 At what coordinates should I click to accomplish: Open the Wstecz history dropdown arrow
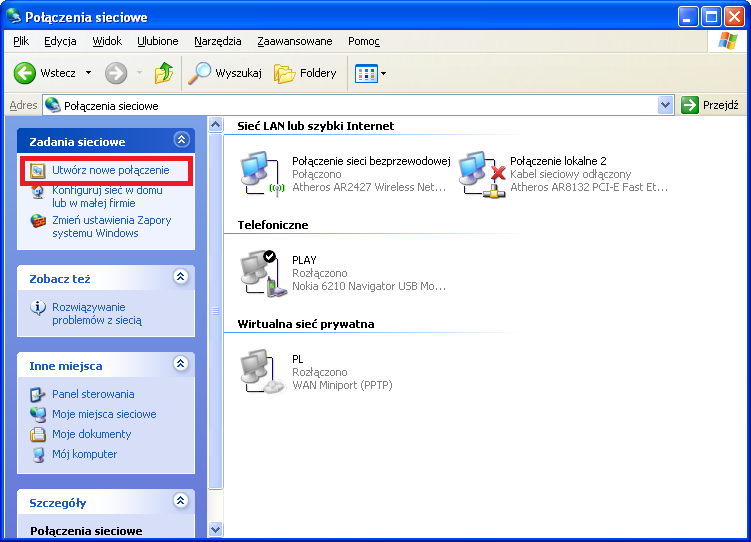(89, 73)
